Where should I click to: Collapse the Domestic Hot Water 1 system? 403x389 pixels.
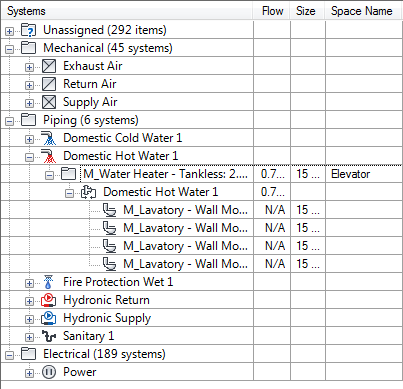point(29,157)
